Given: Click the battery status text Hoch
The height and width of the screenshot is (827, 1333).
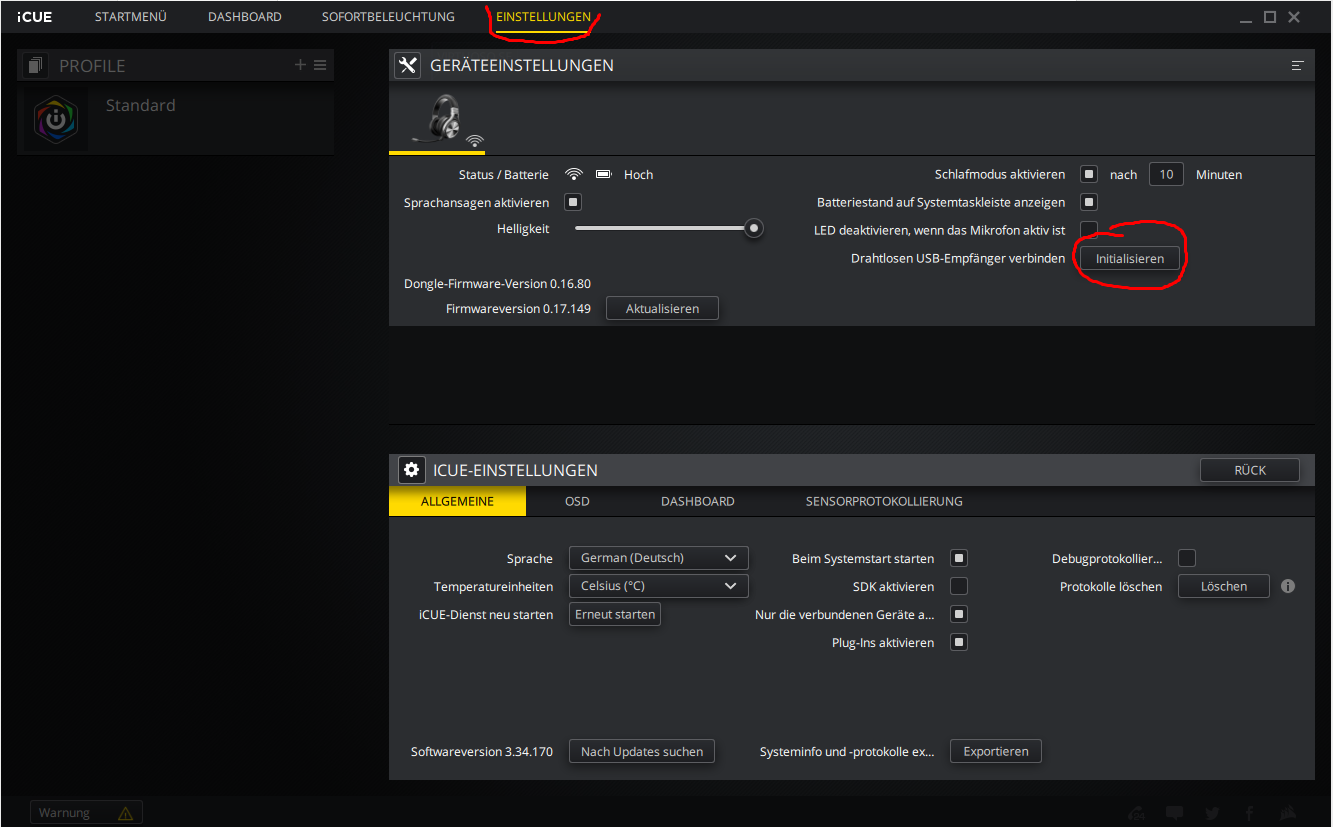Looking at the screenshot, I should 638,174.
